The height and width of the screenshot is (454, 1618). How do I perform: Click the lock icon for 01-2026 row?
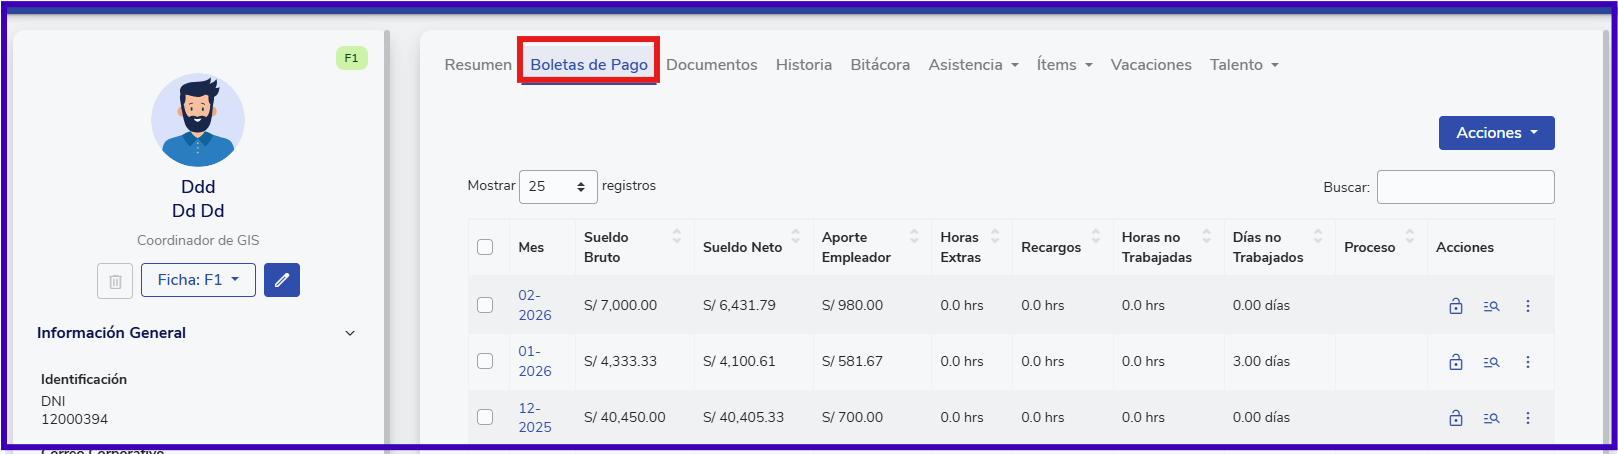pos(1456,362)
